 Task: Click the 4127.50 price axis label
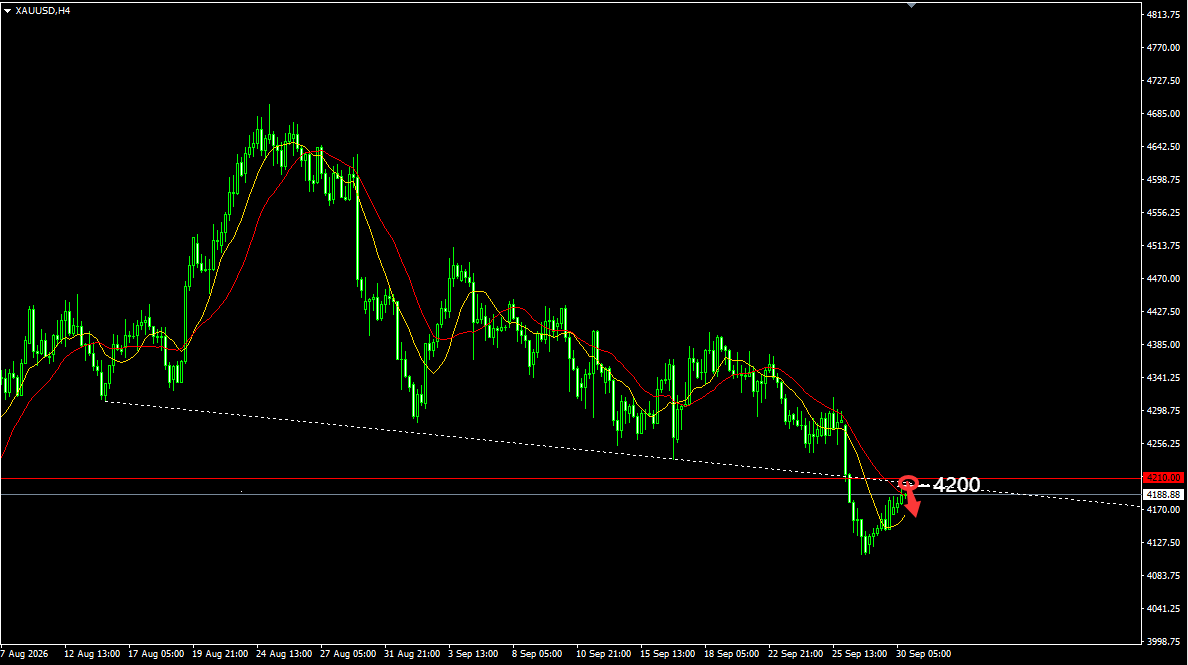(x=1164, y=543)
